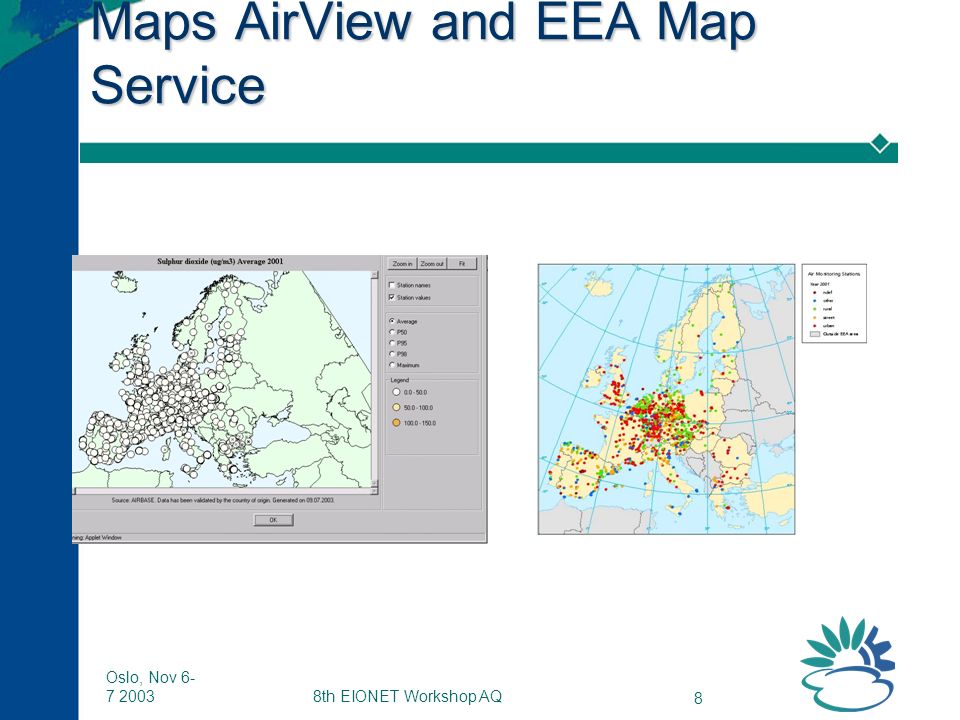Viewport: 960px width, 720px height.
Task: Select the P50 radio option
Action: pyautogui.click(x=392, y=332)
